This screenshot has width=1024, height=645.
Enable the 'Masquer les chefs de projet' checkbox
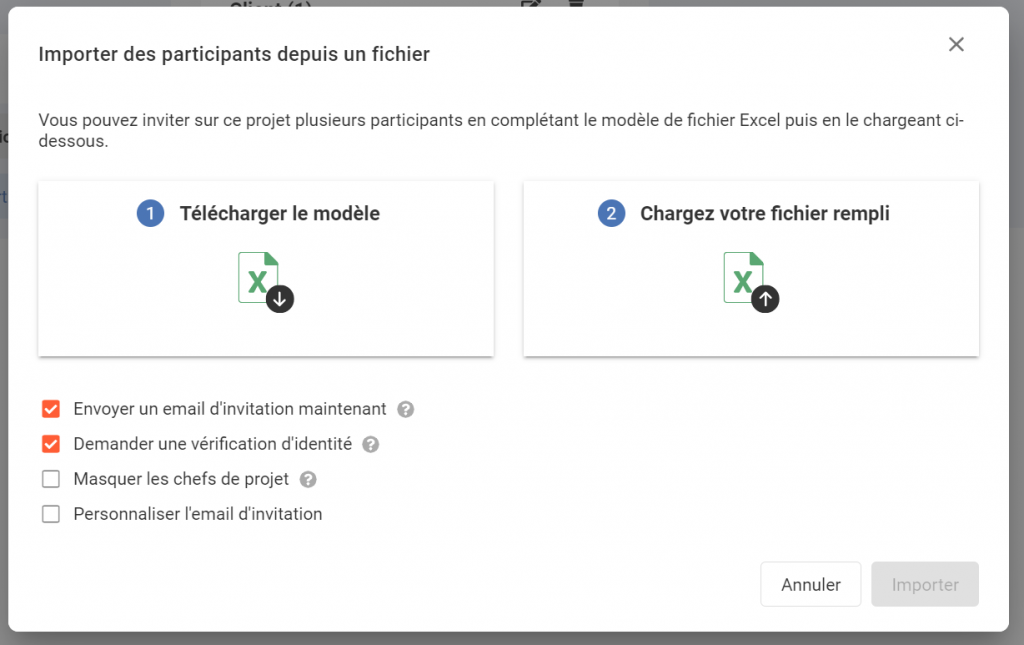(x=51, y=479)
